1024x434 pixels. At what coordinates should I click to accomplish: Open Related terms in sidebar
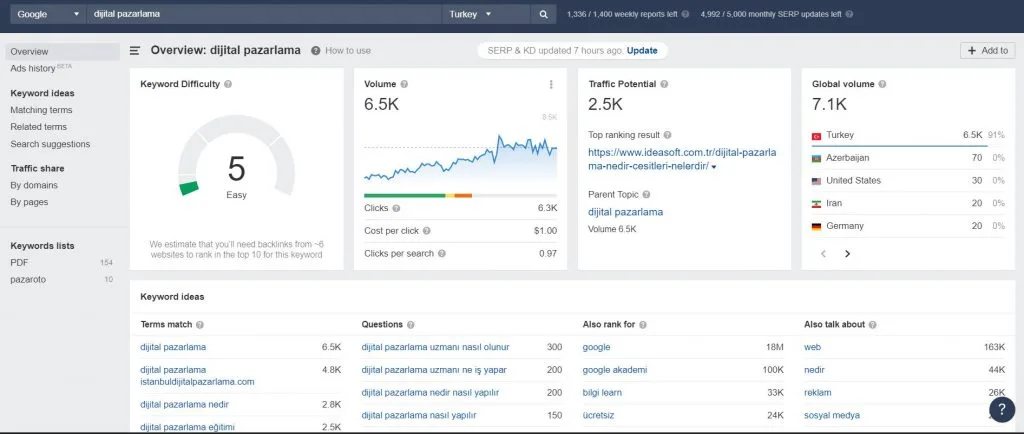pyautogui.click(x=39, y=127)
